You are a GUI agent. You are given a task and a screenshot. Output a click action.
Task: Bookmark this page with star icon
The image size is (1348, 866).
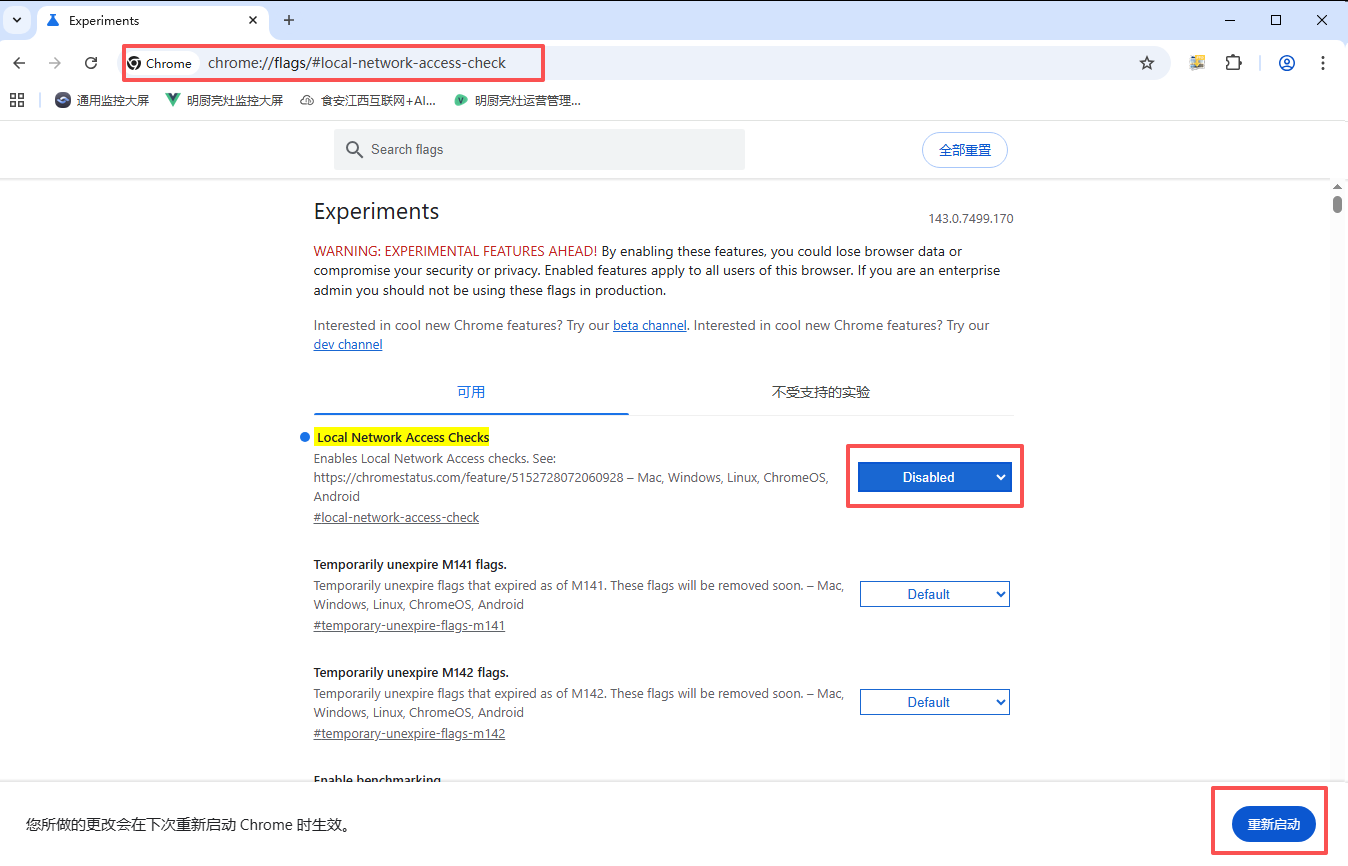point(1147,63)
